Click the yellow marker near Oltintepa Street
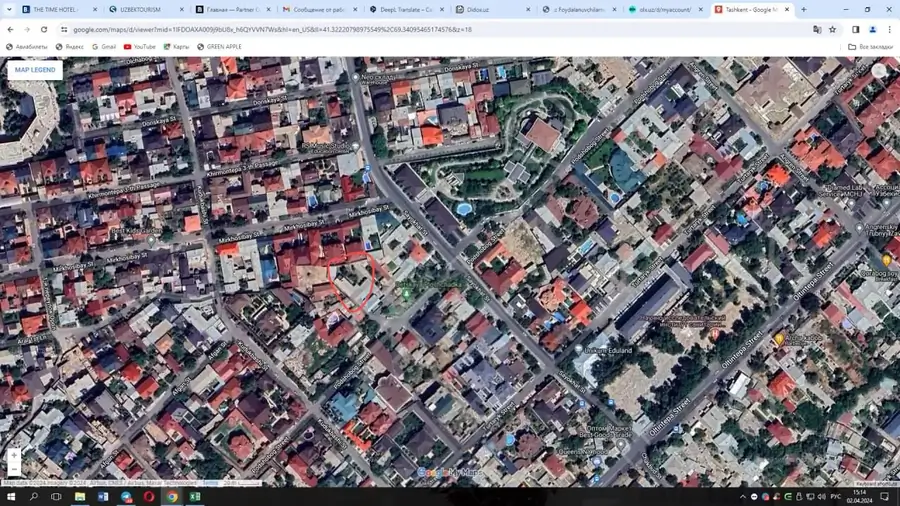The image size is (900, 506). point(779,339)
